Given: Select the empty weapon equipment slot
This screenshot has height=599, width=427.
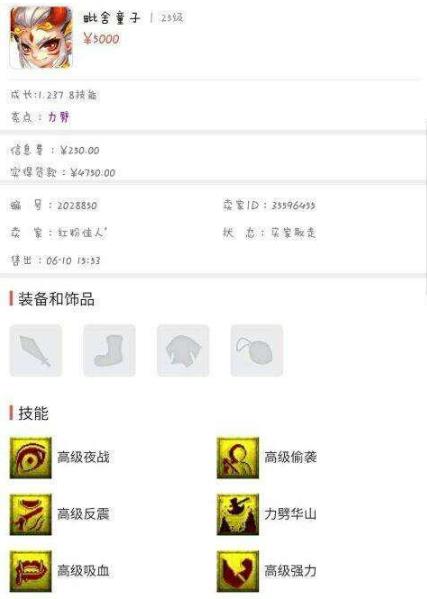Looking at the screenshot, I should [36, 351].
